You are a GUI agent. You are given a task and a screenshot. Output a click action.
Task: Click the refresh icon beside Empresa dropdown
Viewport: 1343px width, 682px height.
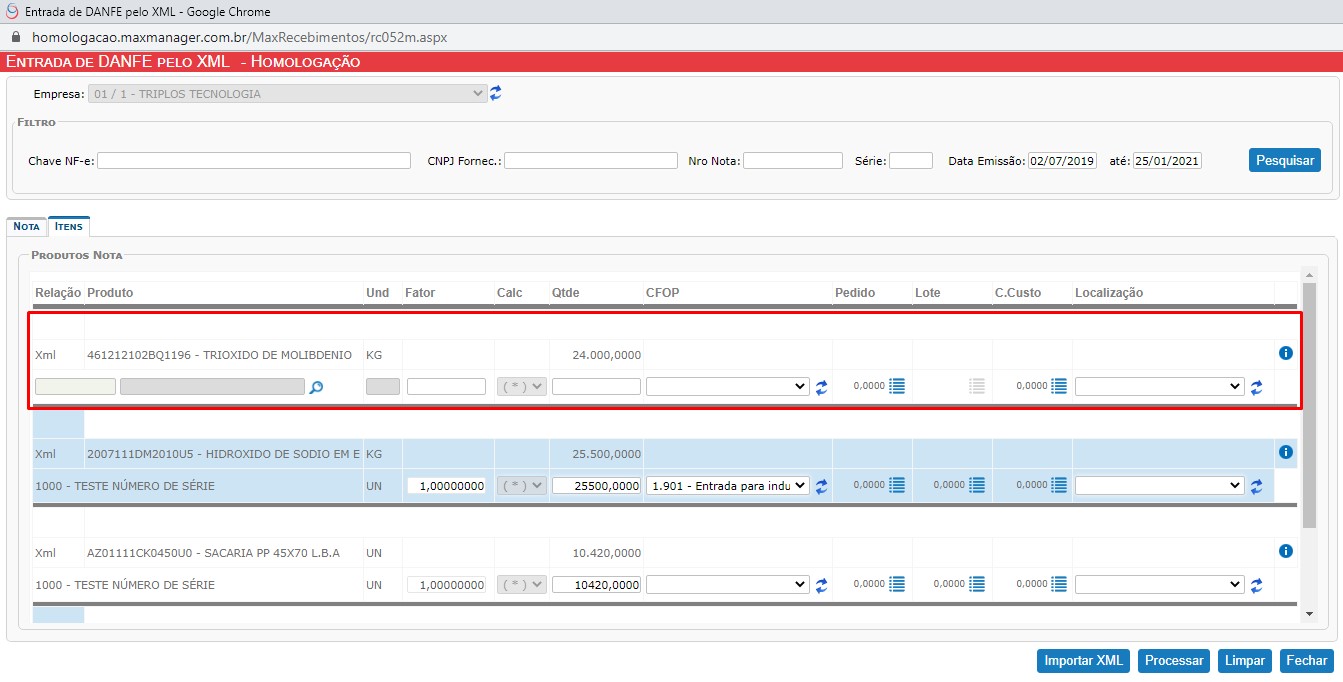click(x=496, y=93)
